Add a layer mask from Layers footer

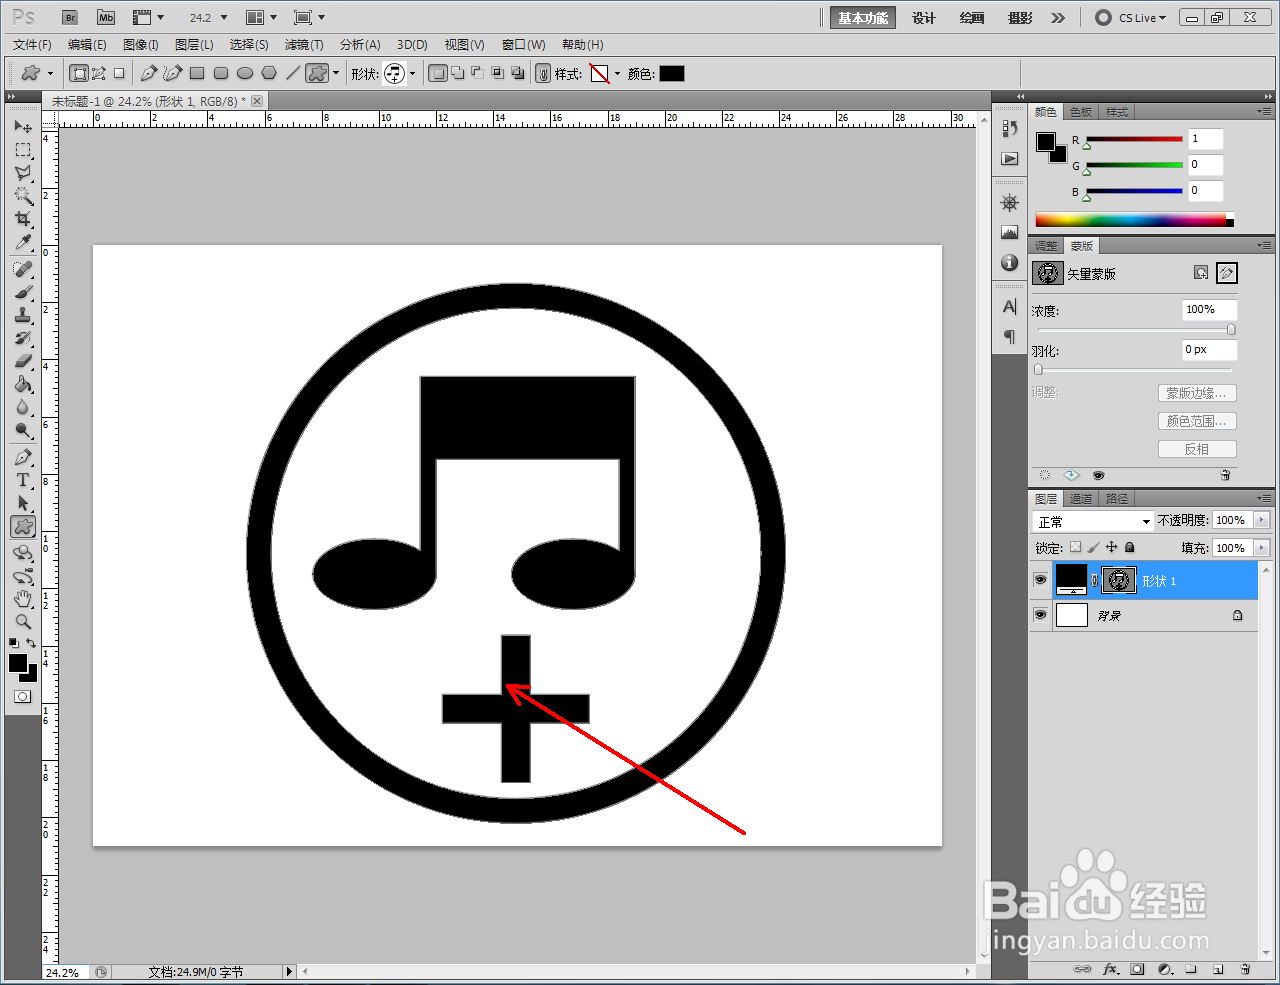pyautogui.click(x=1138, y=969)
